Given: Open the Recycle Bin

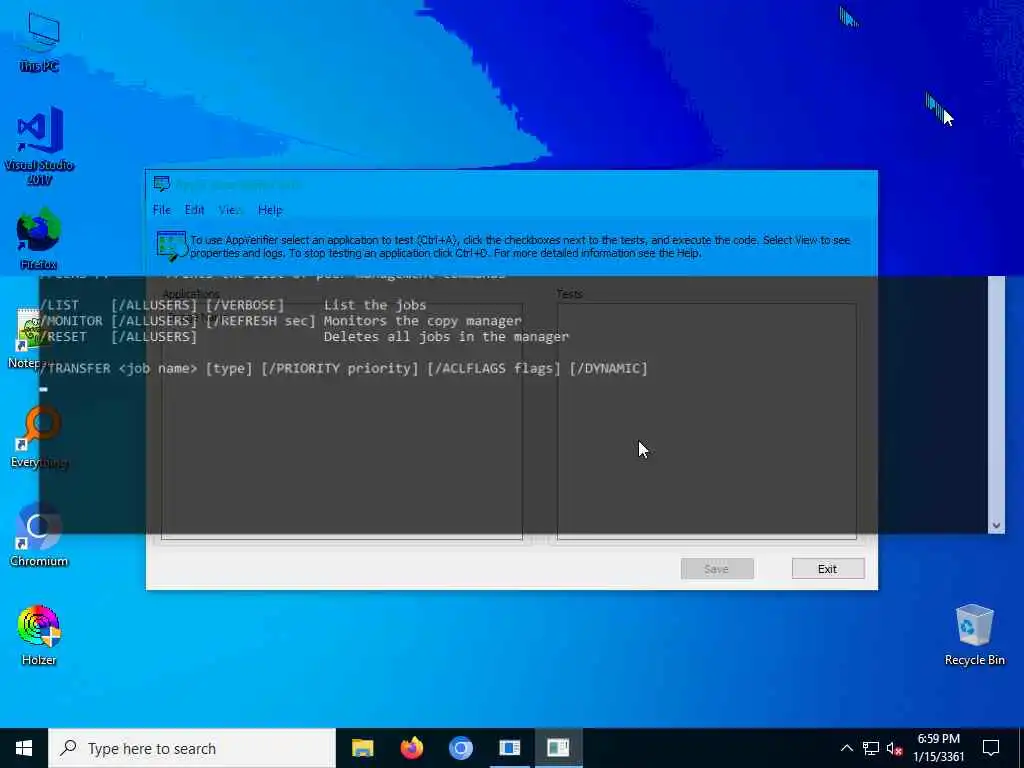Looking at the screenshot, I should tap(974, 635).
